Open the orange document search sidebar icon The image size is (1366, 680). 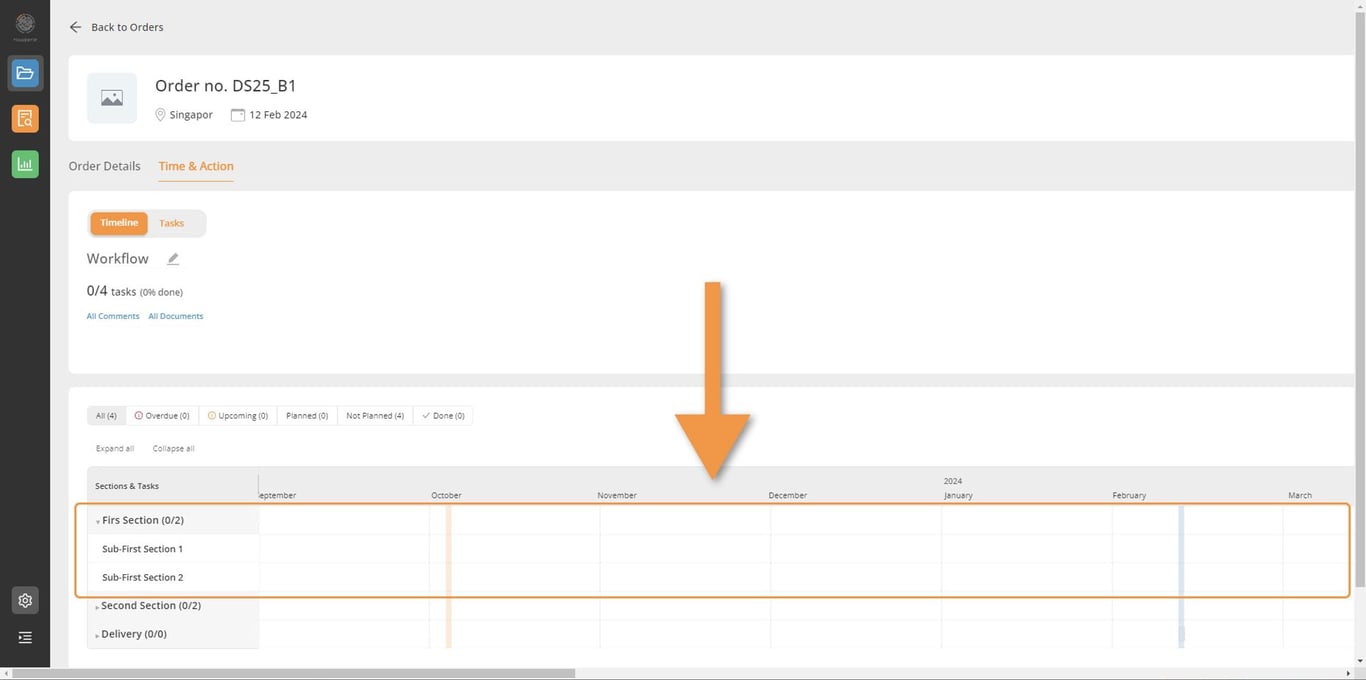(25, 119)
